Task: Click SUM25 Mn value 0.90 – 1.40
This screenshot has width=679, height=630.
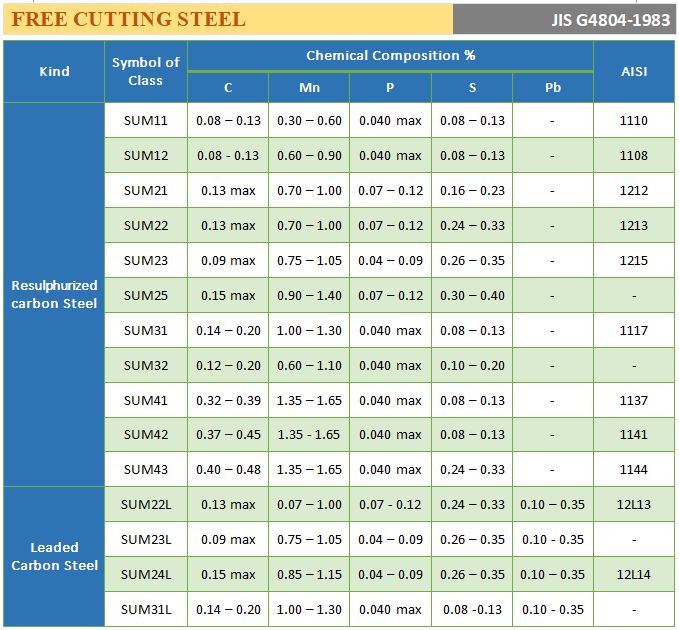Action: click(309, 296)
